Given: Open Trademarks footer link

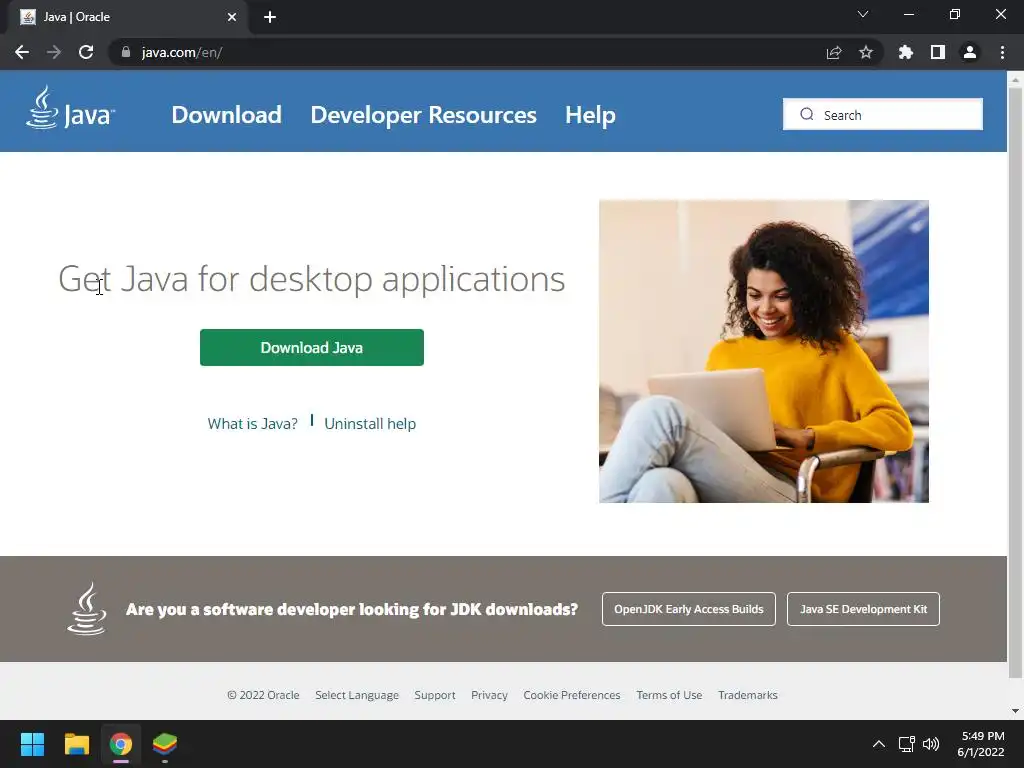Looking at the screenshot, I should pos(748,695).
